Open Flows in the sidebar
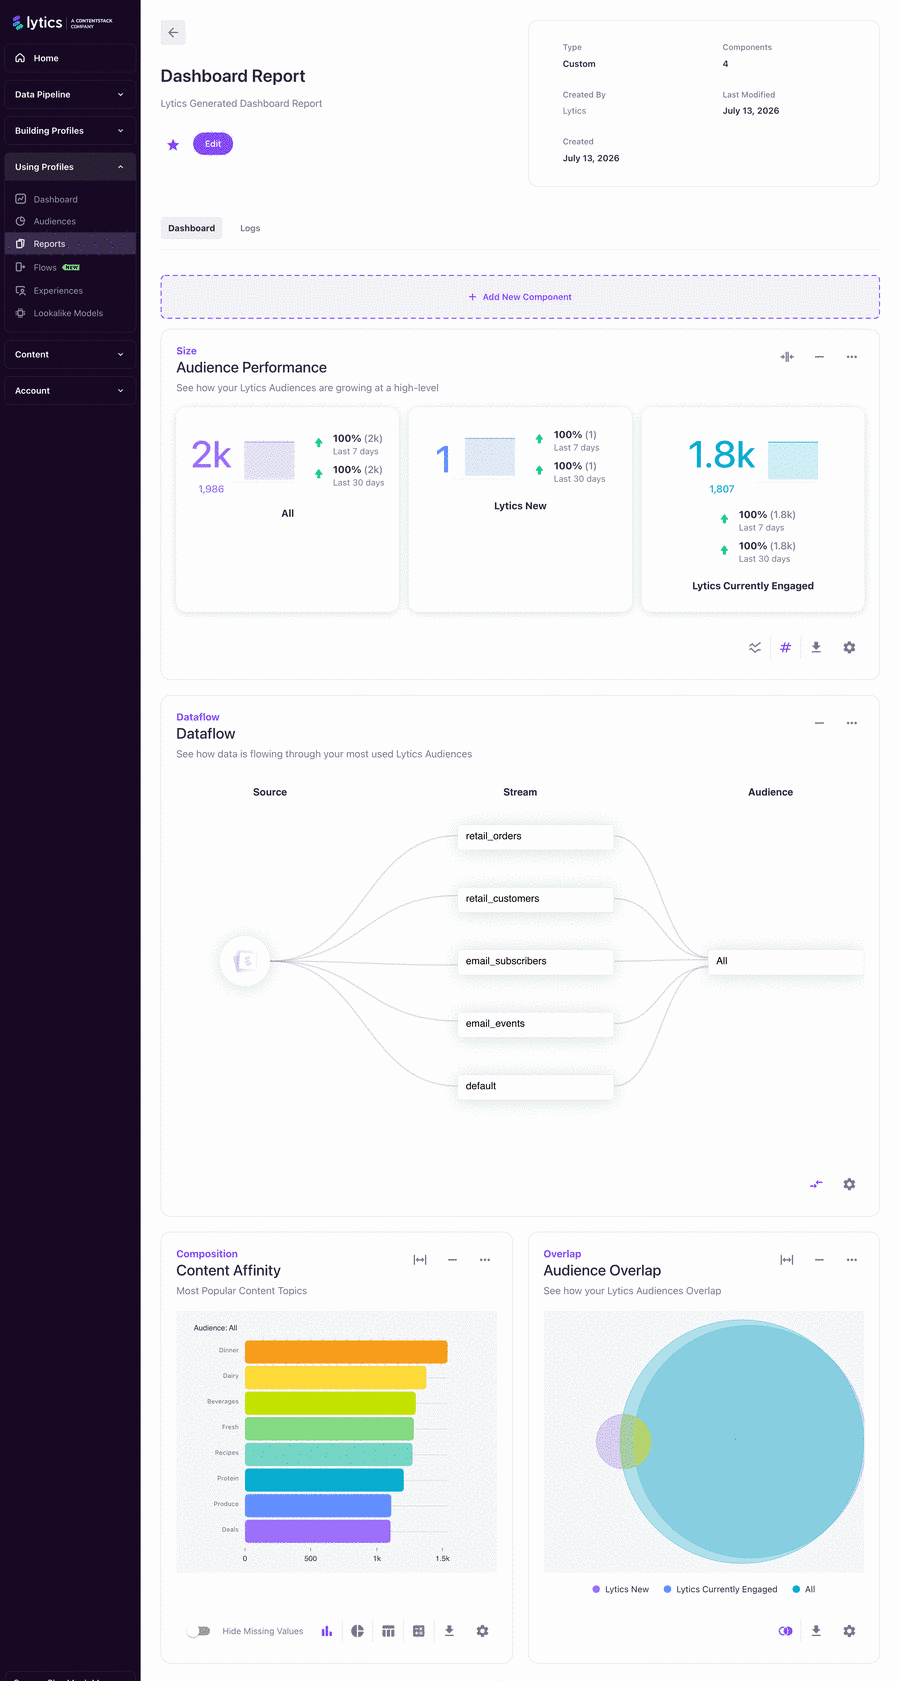Viewport: 900px width, 1681px height. 70,267
